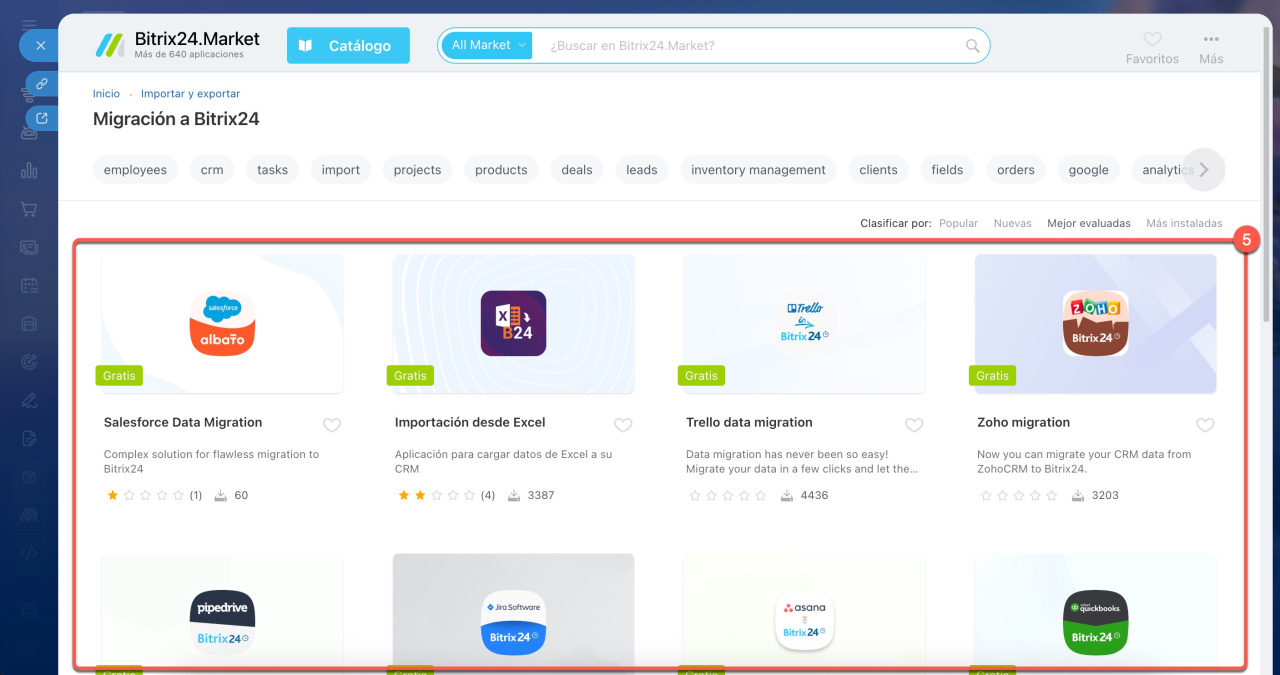Click the search magnifier icon

point(972,46)
